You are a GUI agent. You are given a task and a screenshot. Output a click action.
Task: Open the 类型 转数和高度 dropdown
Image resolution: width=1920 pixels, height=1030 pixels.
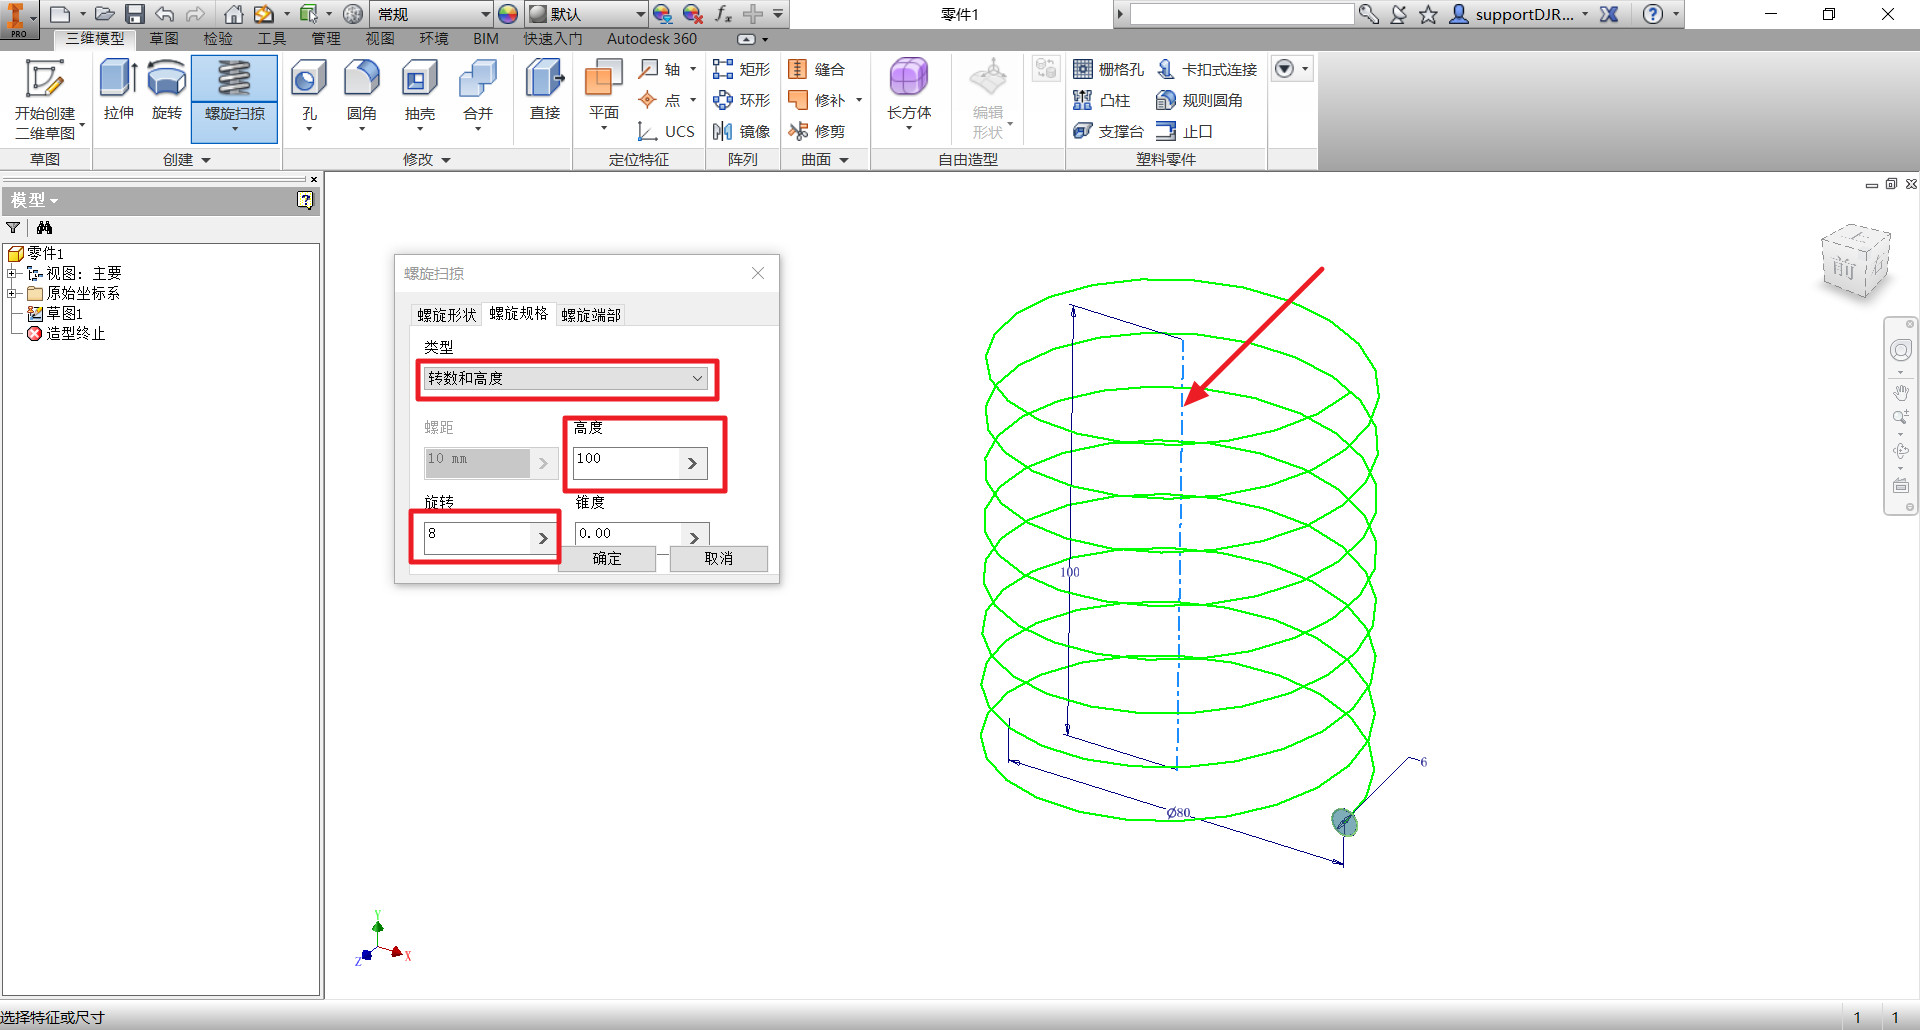point(567,378)
